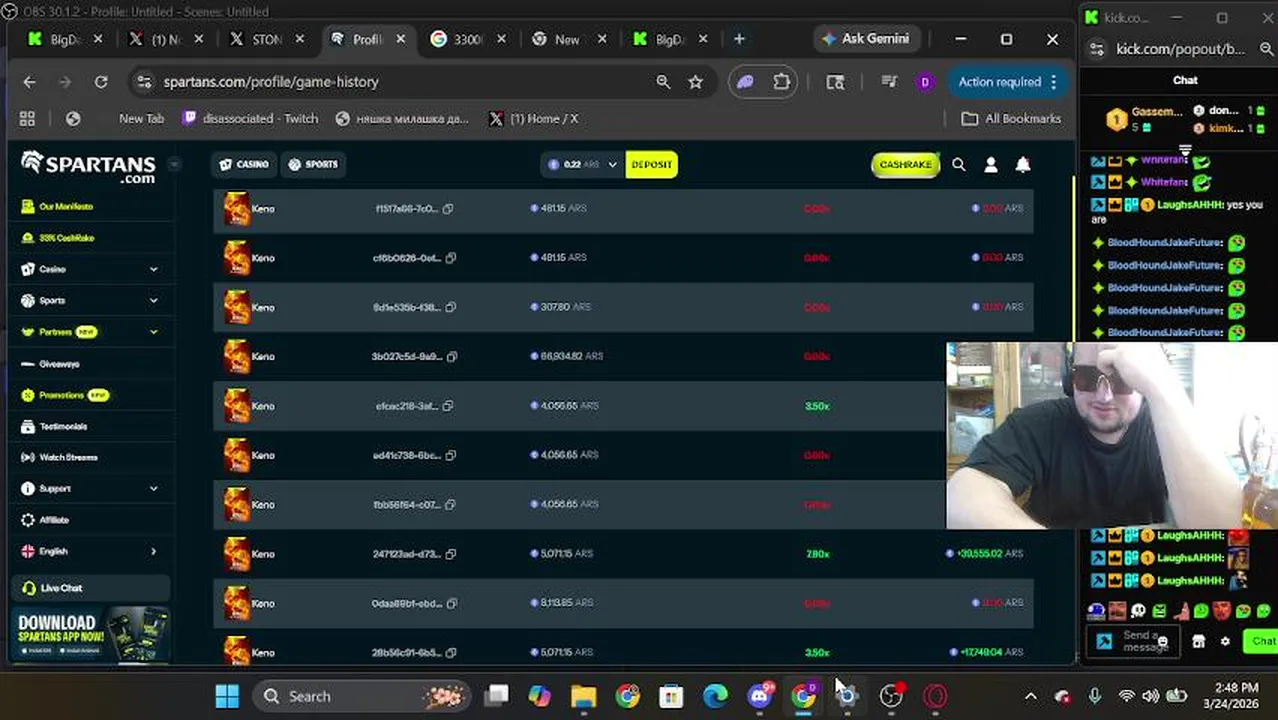Open Chrome three-dot menu
1278x720 pixels.
pyautogui.click(x=1053, y=82)
